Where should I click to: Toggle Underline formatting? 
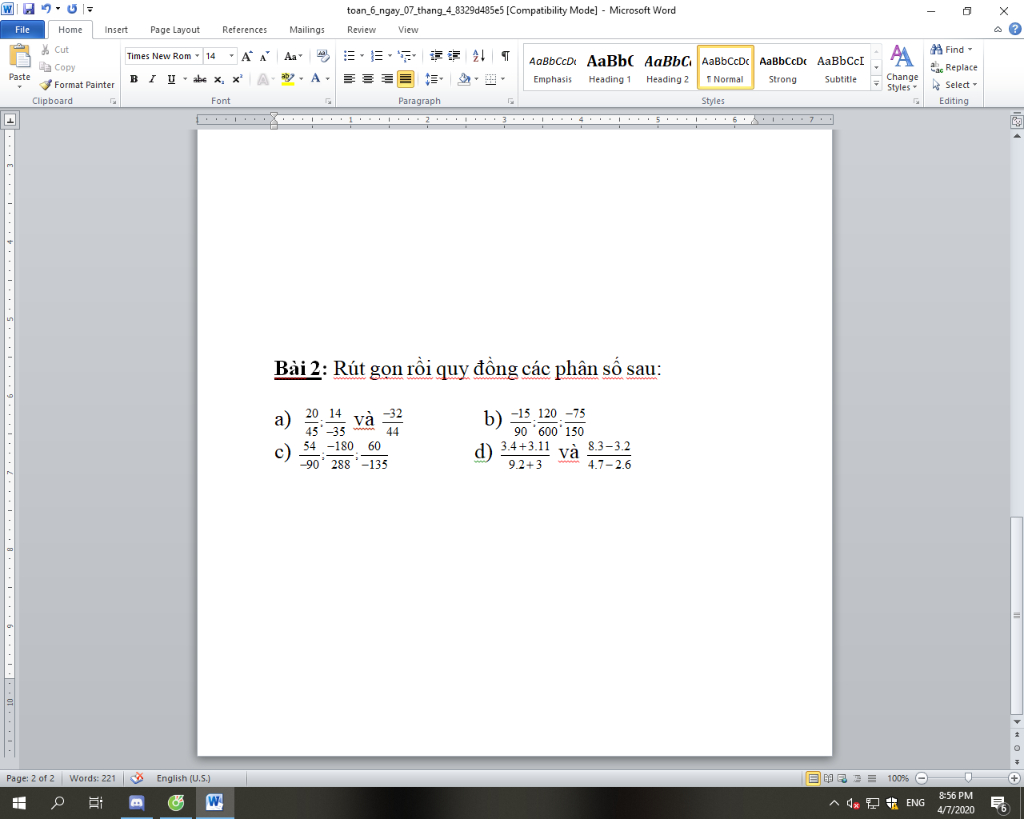(171, 79)
